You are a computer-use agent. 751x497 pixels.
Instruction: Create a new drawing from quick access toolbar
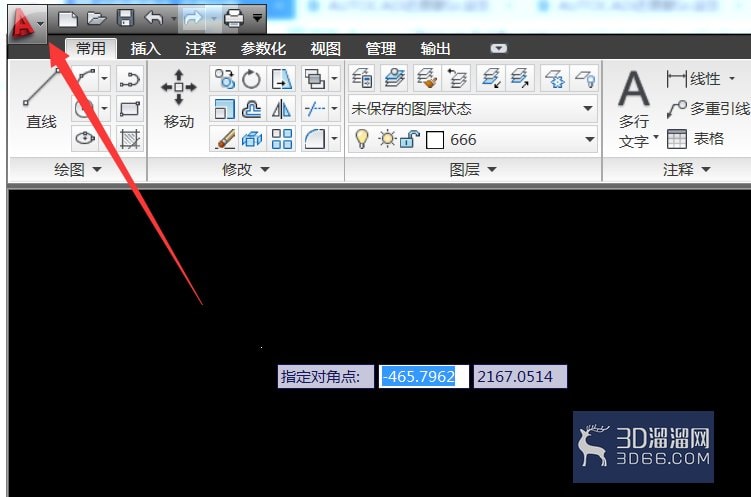pyautogui.click(x=68, y=19)
